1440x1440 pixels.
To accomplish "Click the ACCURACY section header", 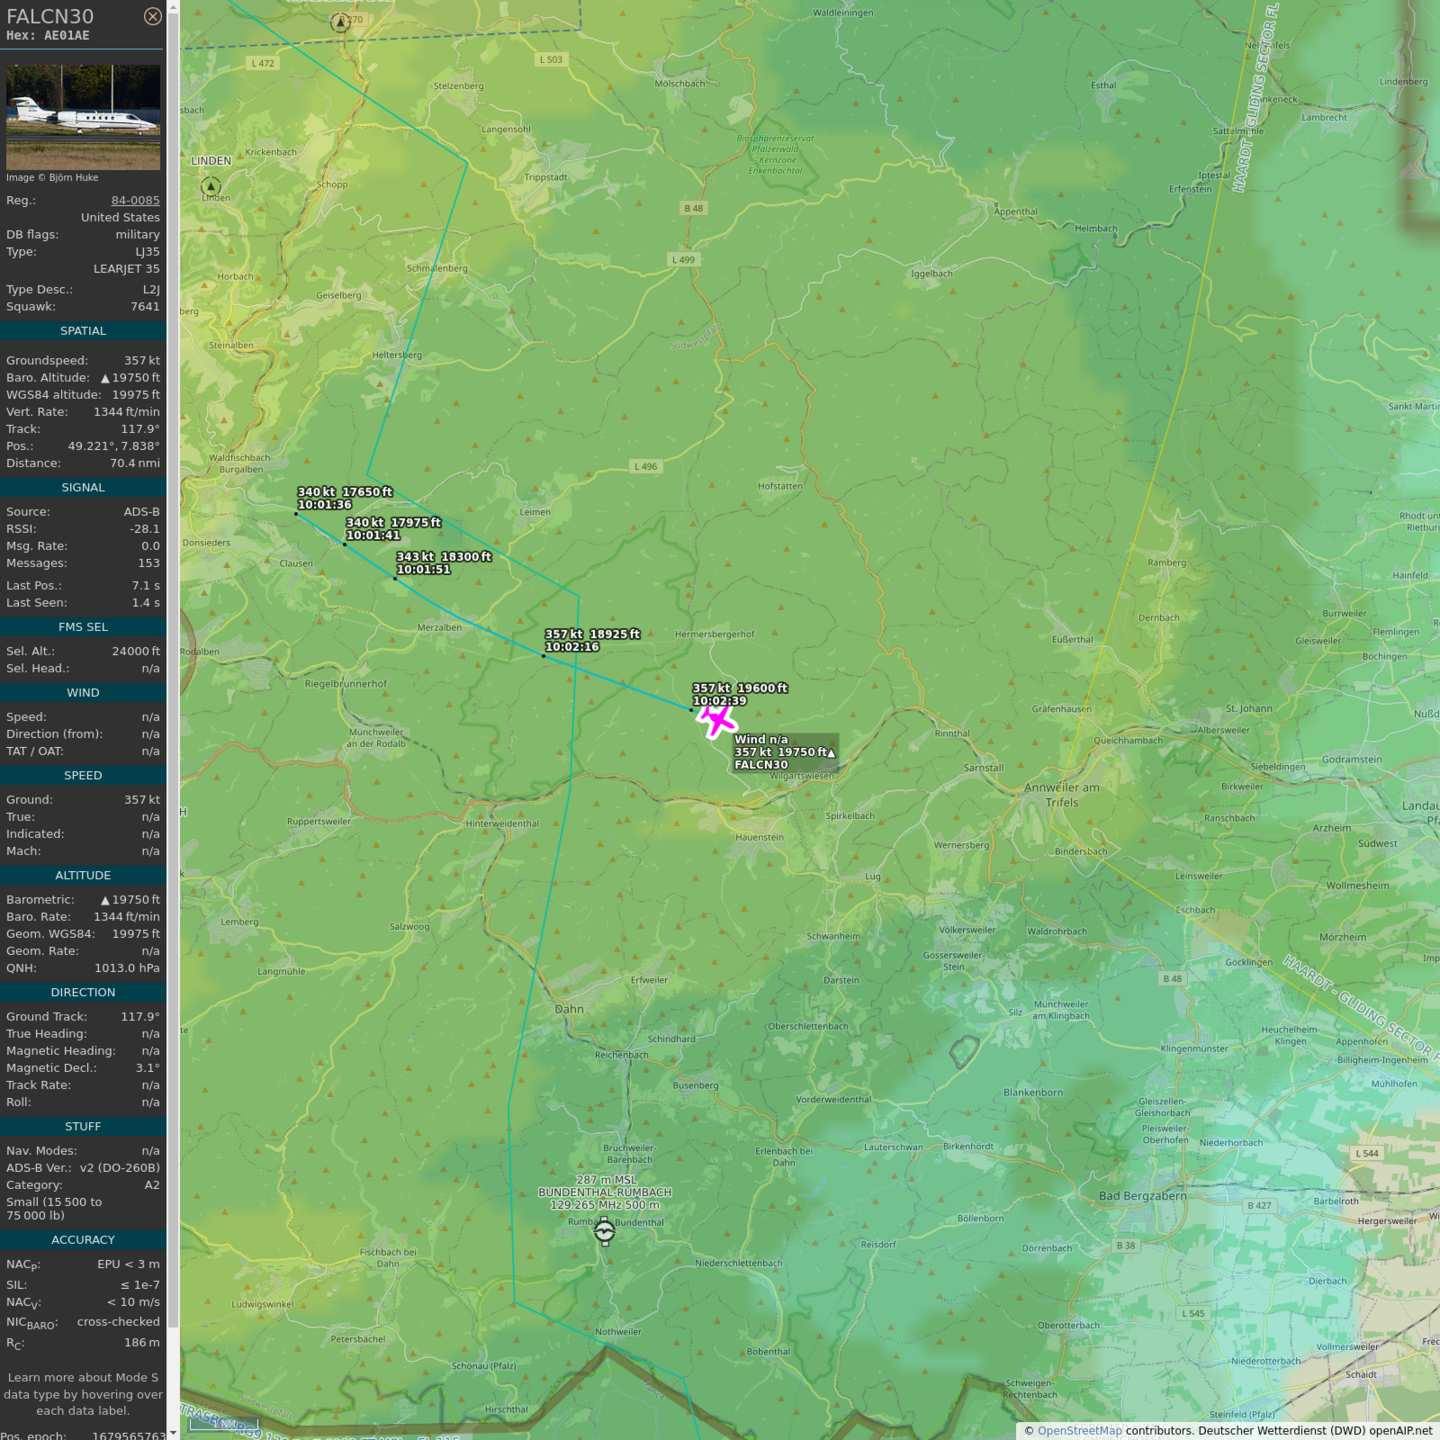I will 83,1240.
